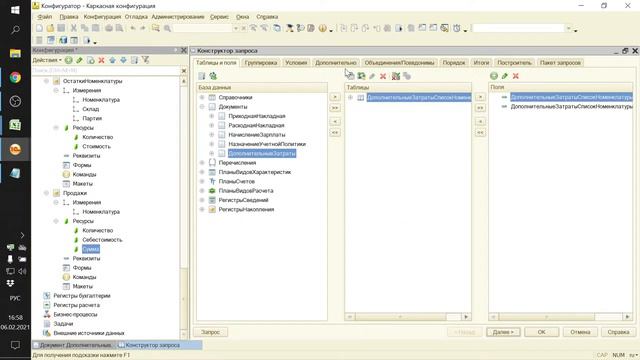Click the red delete icon above Таблицы list

coord(383,76)
